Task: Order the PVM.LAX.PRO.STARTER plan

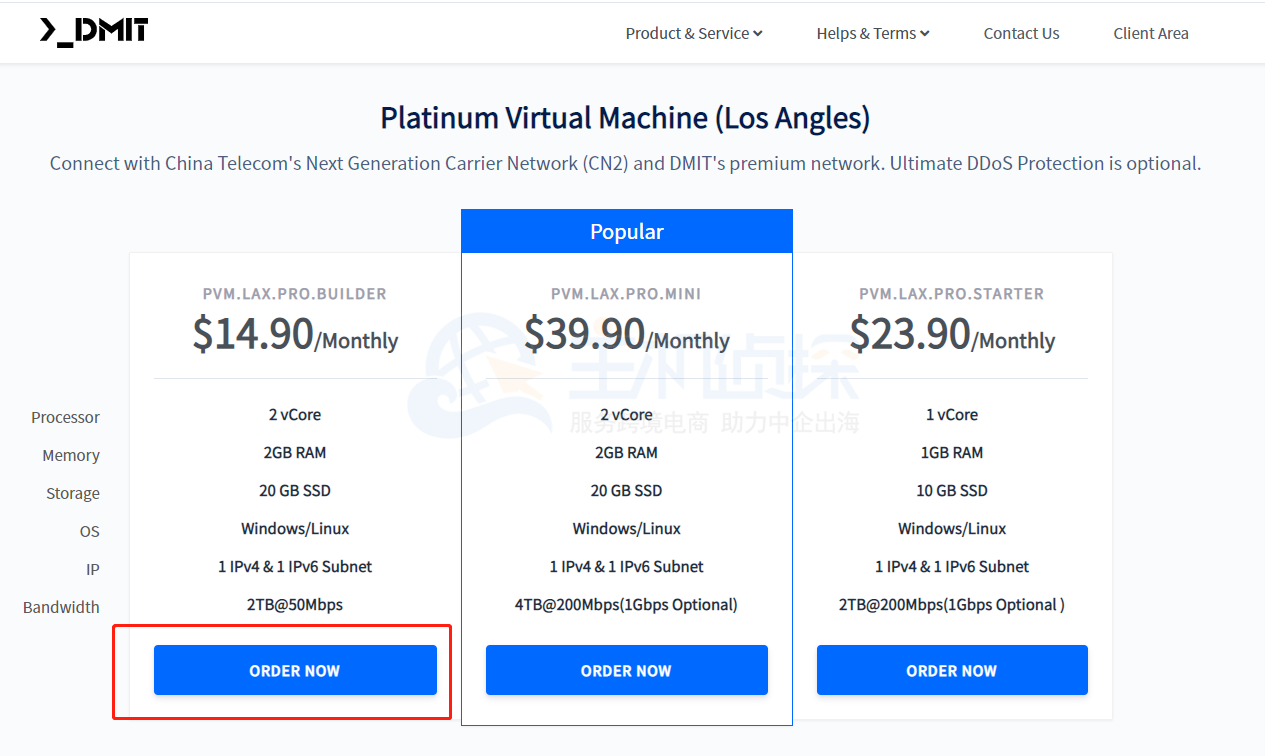Action: (951, 670)
